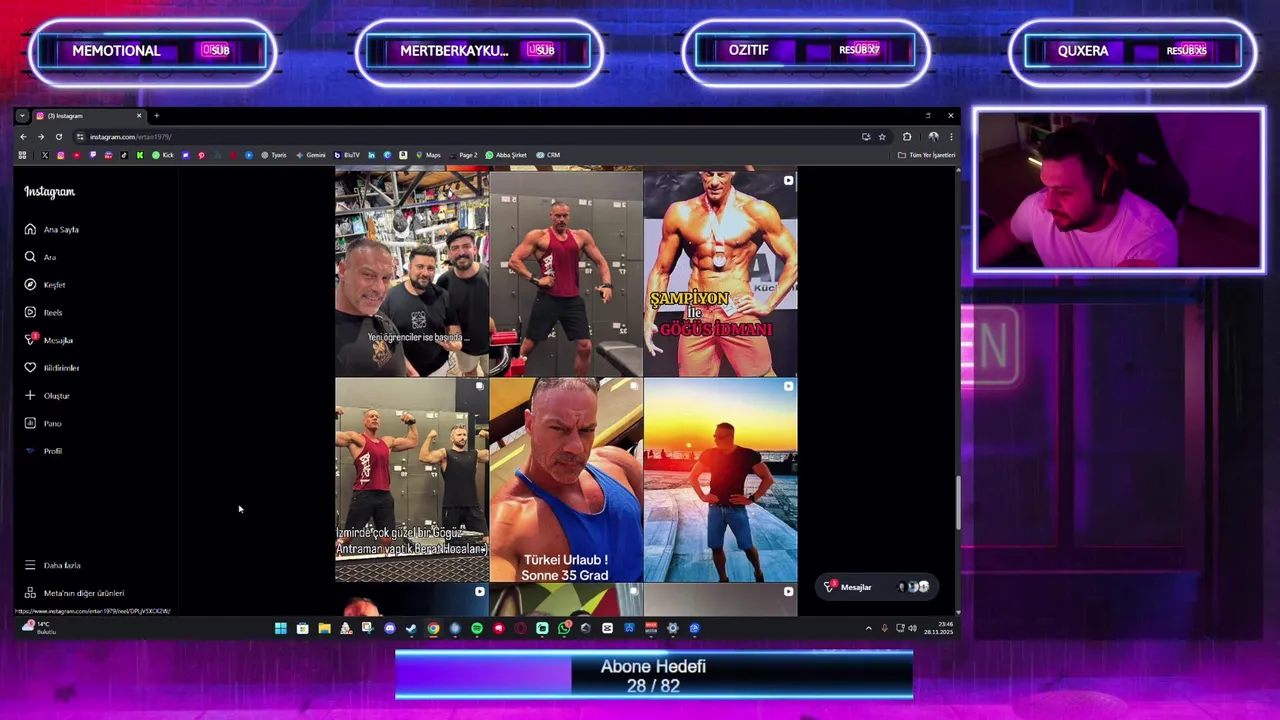Open X bookmark
Screen dimensions: 1280x720
pyautogui.click(x=44, y=155)
